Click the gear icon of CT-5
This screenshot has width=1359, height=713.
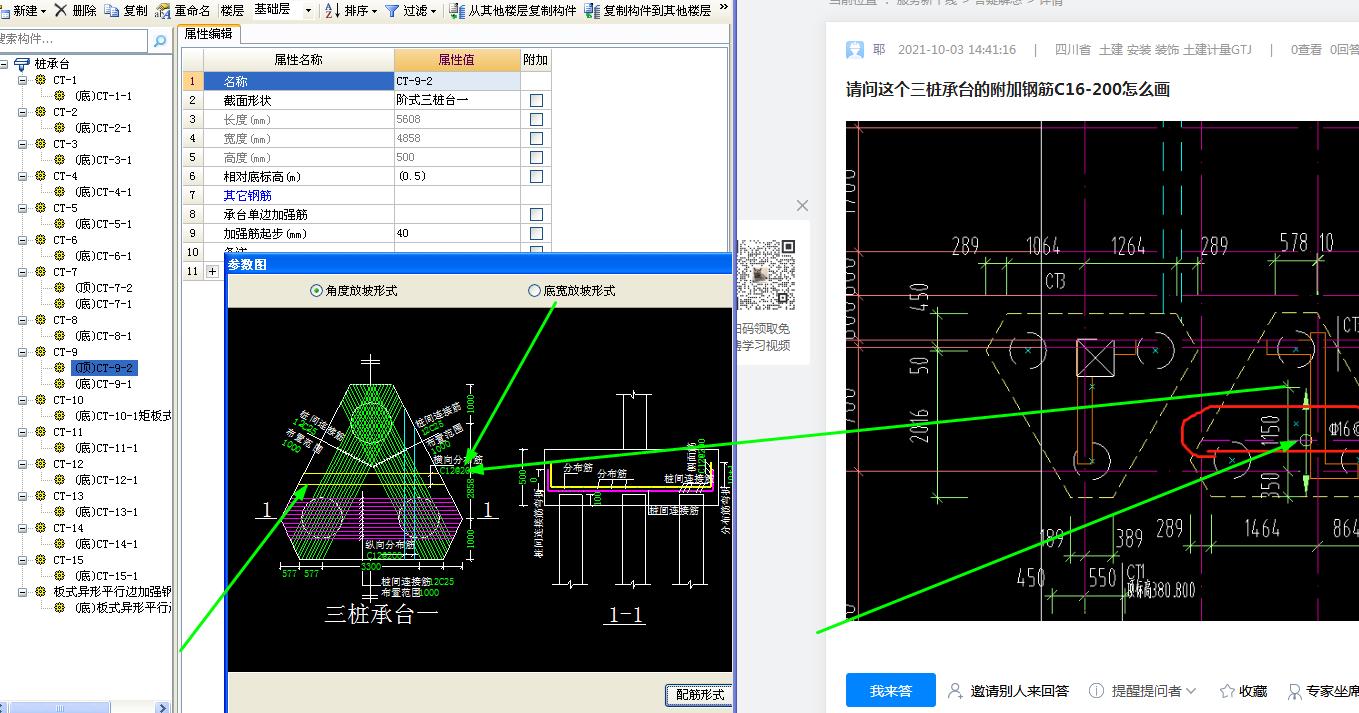coord(40,208)
